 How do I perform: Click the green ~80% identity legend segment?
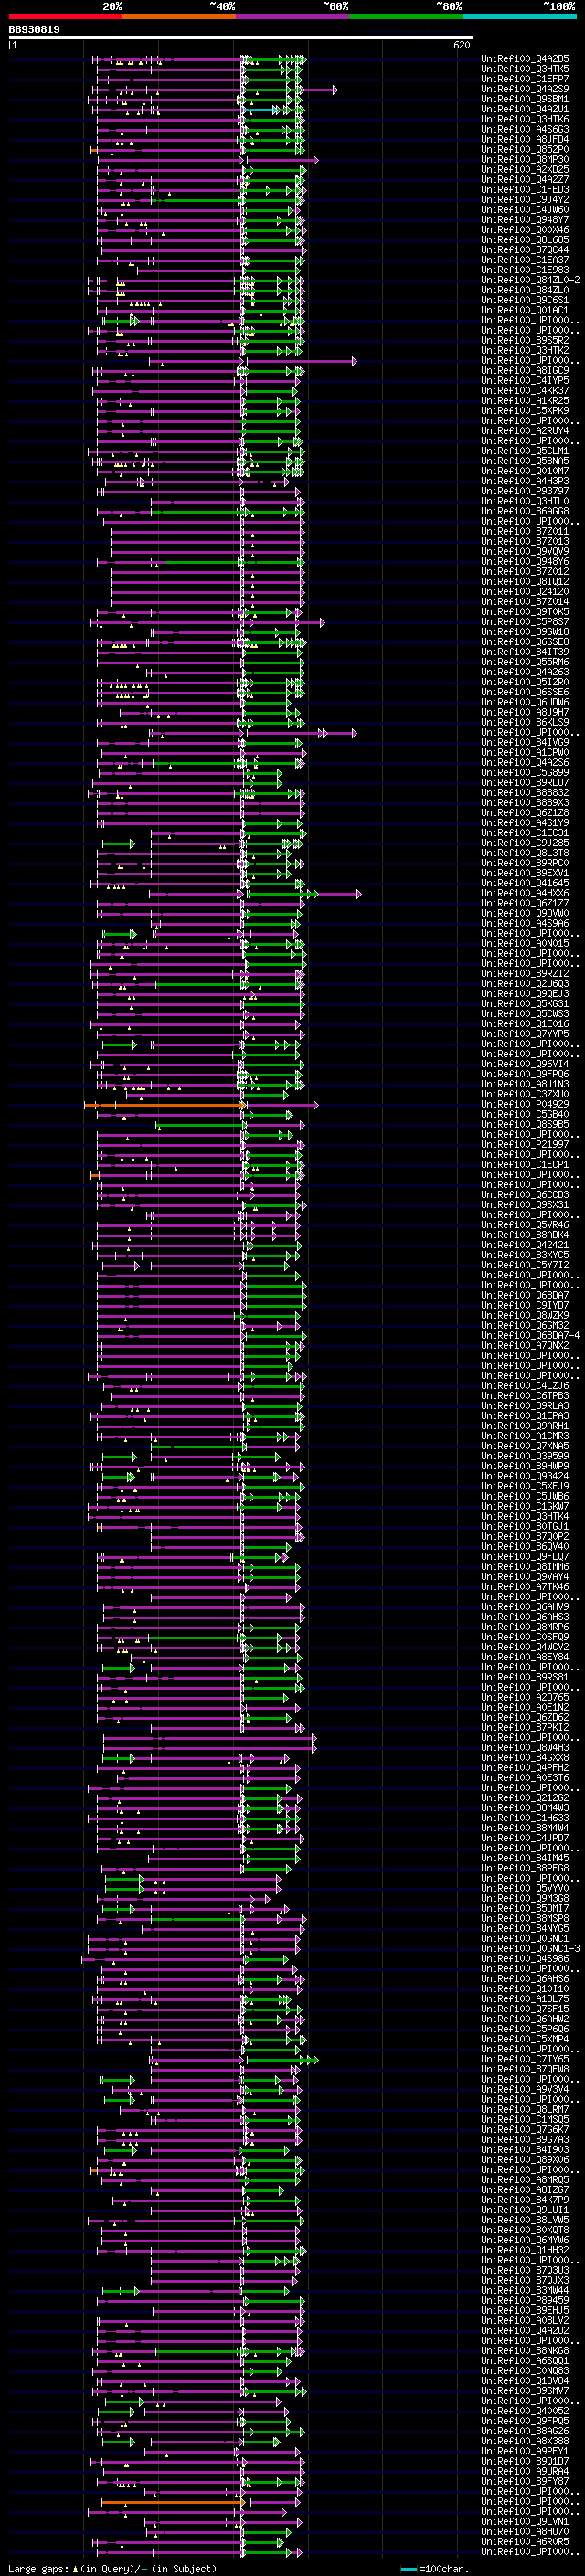coord(406,16)
